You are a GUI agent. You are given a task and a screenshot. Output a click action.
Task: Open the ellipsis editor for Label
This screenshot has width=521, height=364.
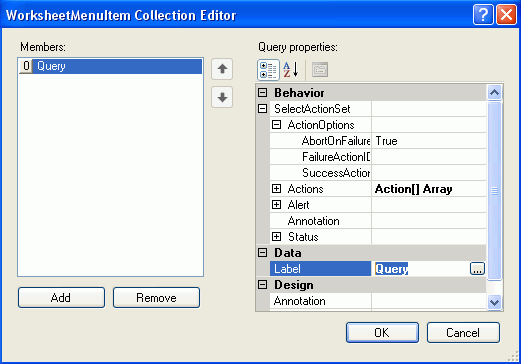(477, 269)
